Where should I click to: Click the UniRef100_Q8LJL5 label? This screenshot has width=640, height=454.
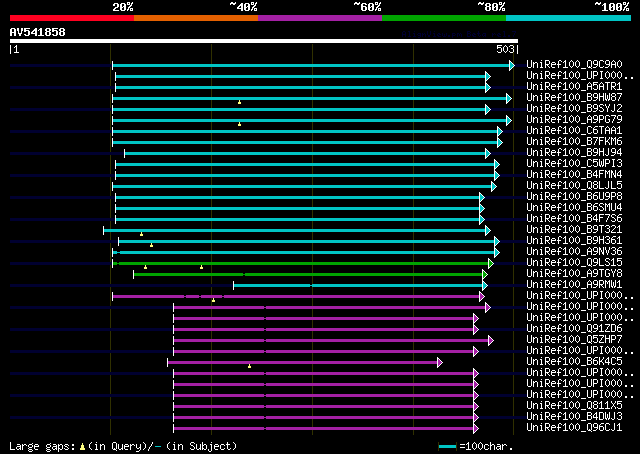coord(574,186)
